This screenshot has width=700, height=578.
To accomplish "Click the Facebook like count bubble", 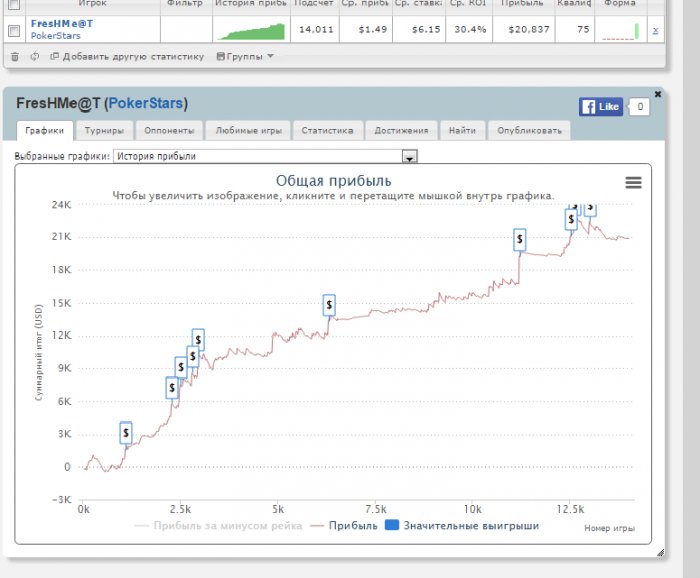I will (x=639, y=107).
